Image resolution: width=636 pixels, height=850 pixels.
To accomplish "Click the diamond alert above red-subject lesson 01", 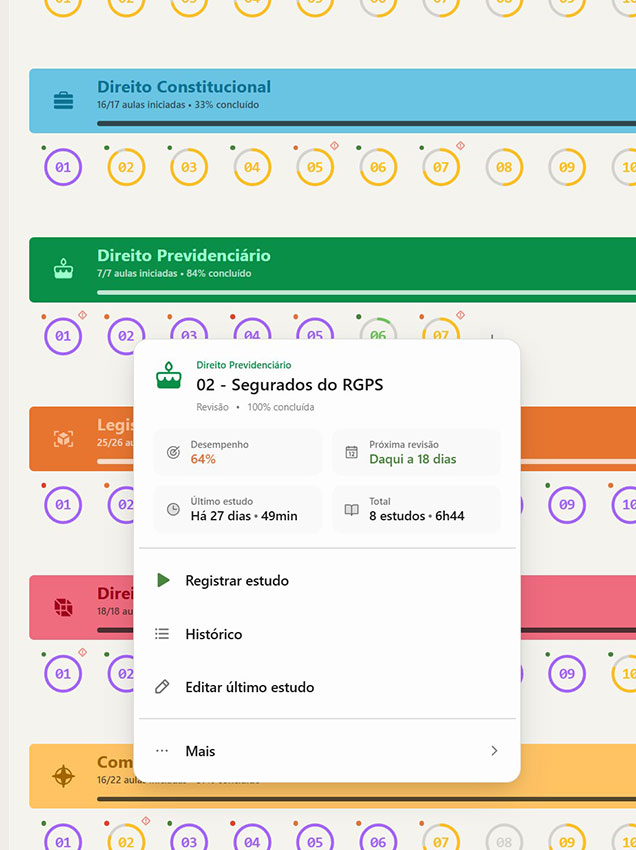I will pyautogui.click(x=82, y=652).
